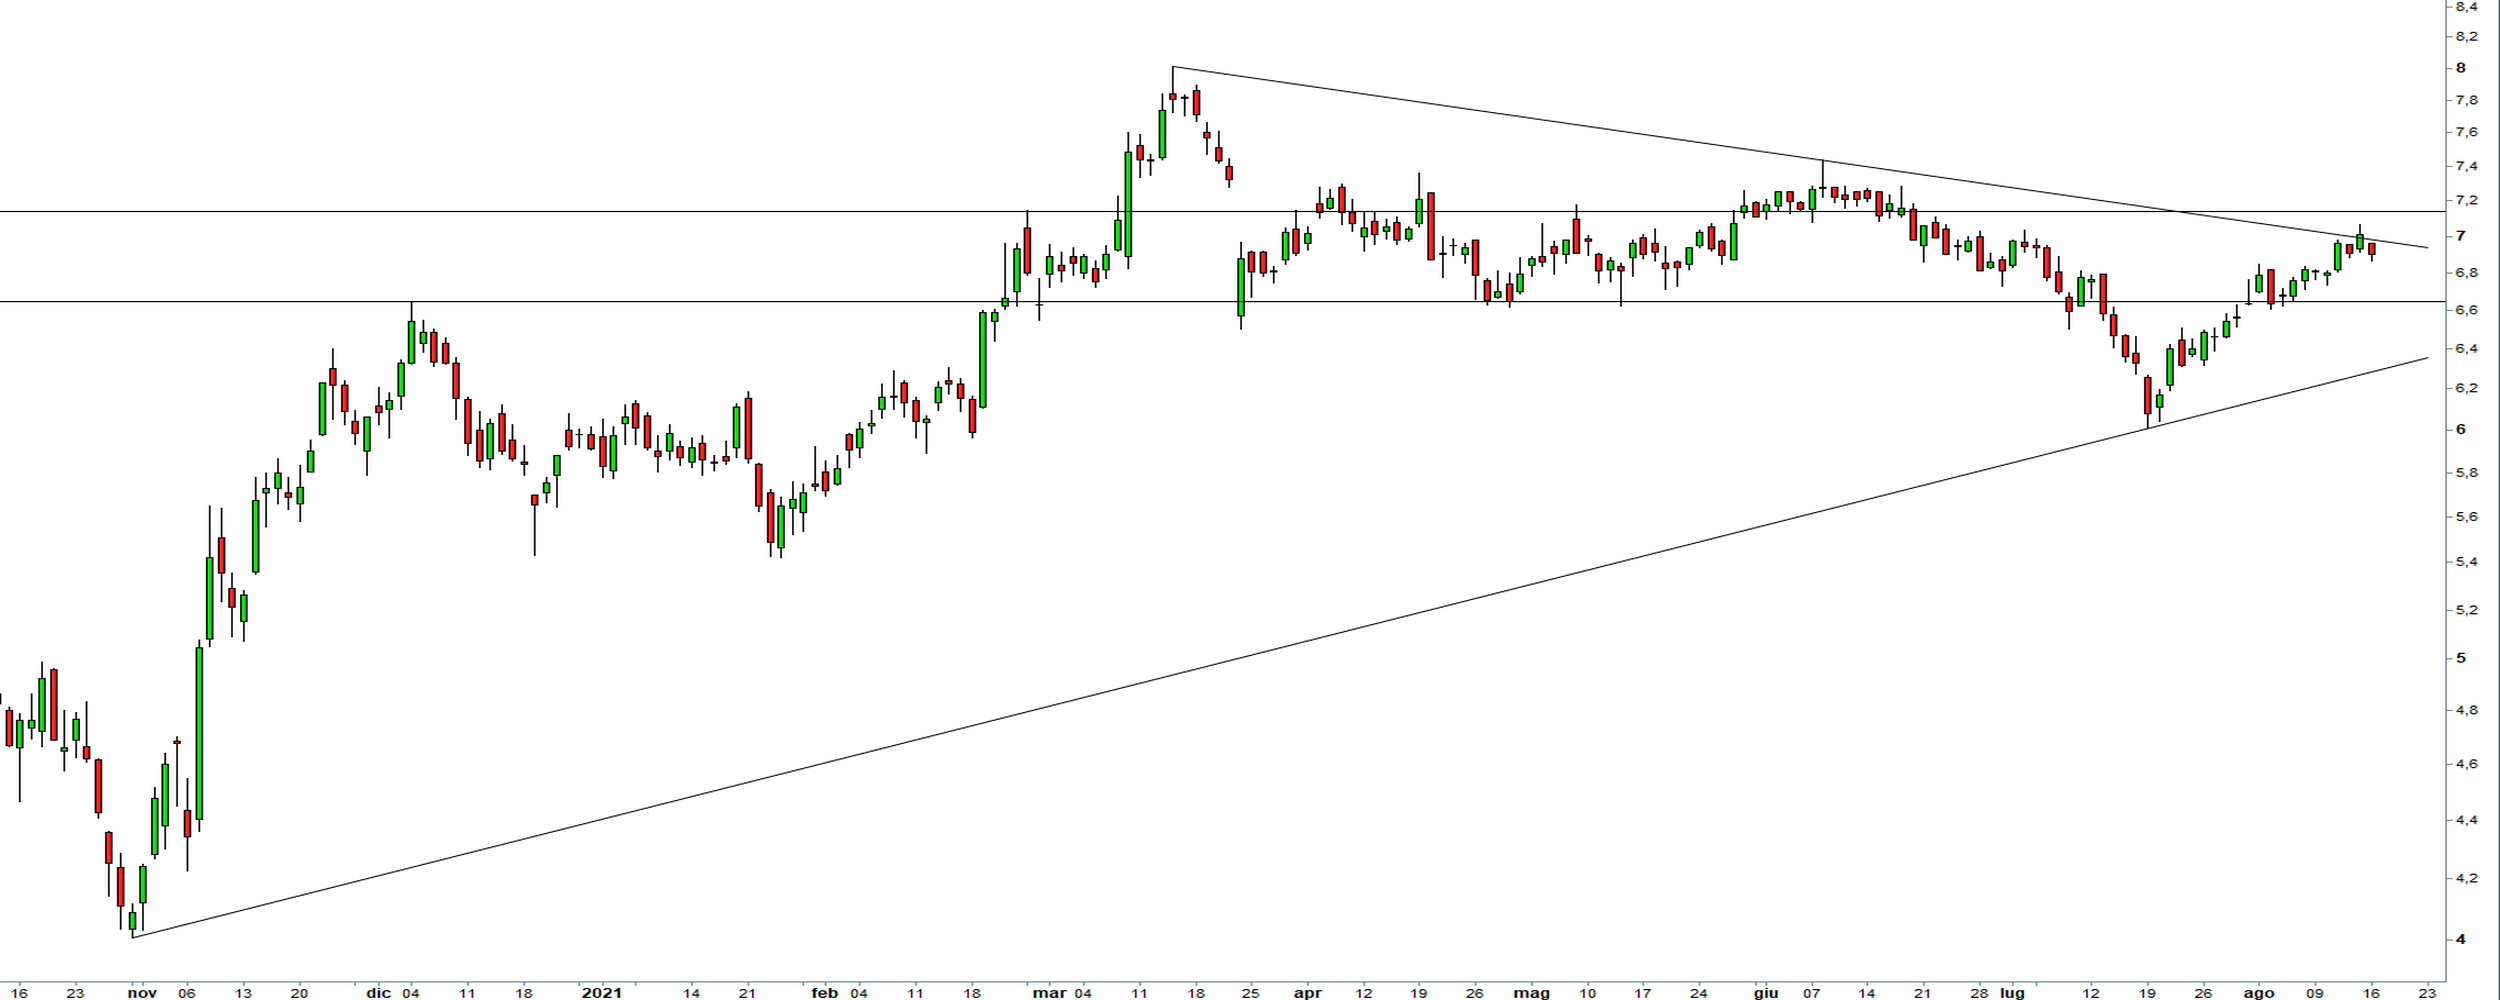
Task: Select the 'mag' month label
Action: coord(1531,993)
